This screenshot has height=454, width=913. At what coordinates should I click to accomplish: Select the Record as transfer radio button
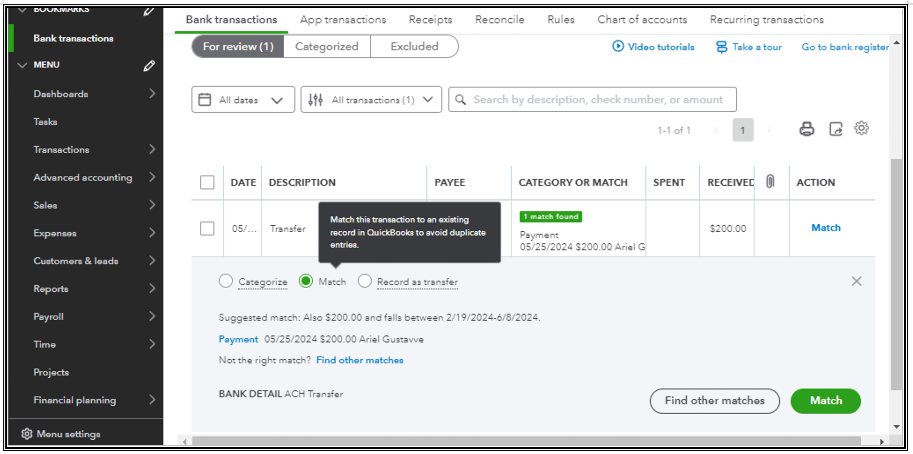365,282
